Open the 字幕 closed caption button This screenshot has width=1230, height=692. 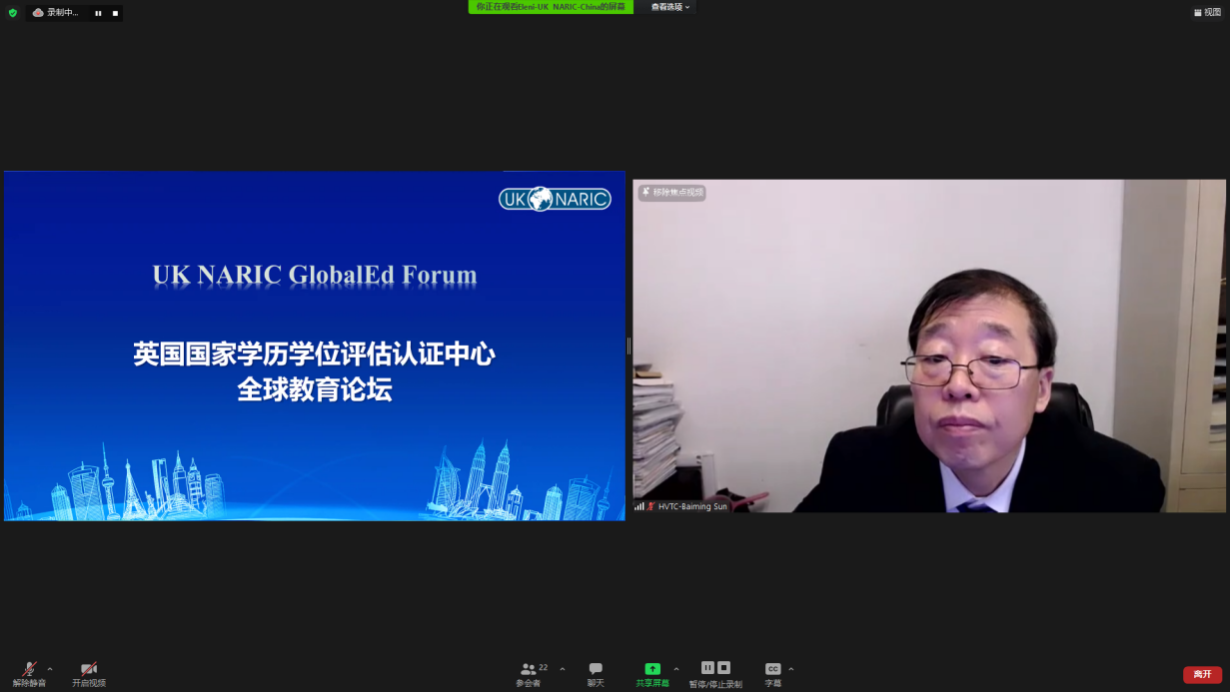[773, 675]
